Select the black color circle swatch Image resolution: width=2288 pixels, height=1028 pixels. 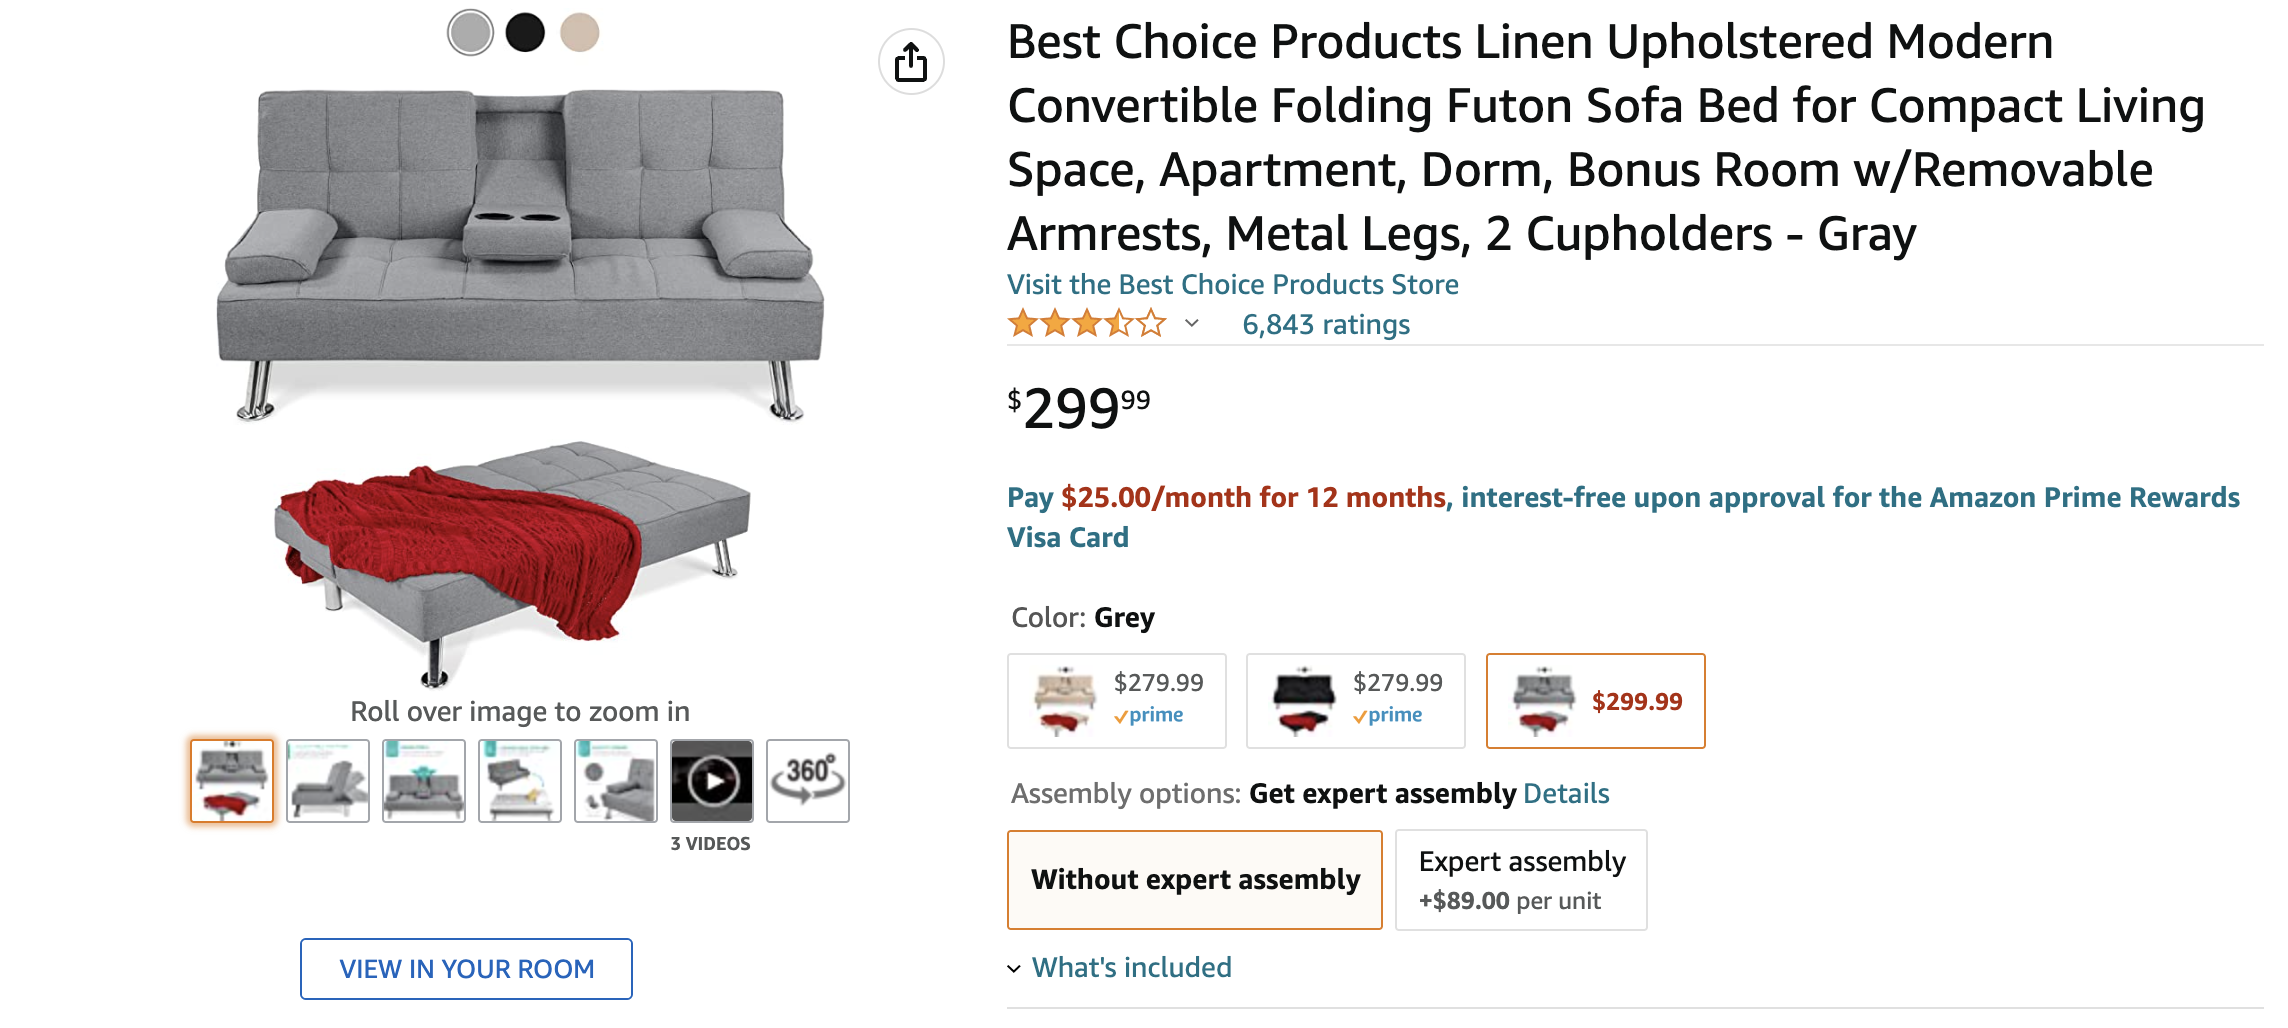525,33
